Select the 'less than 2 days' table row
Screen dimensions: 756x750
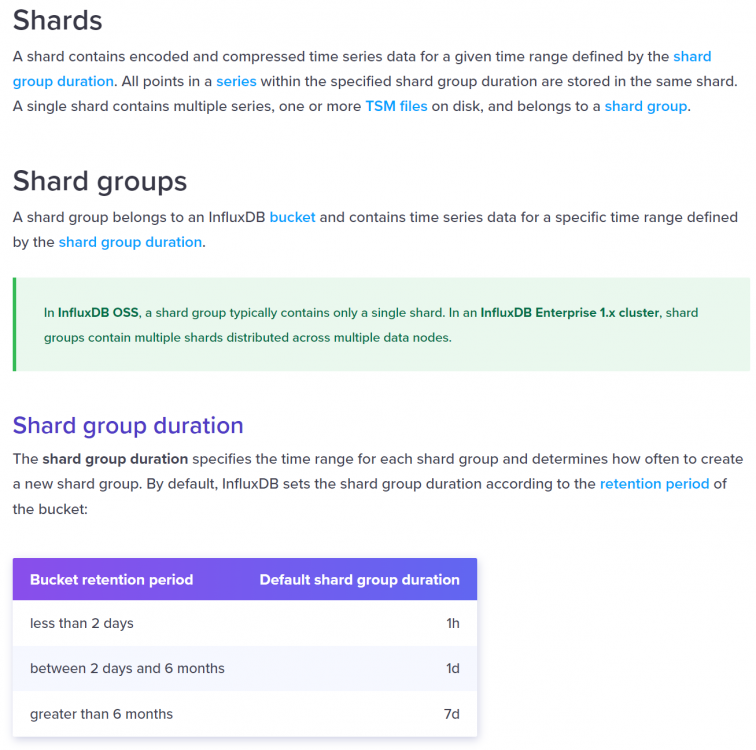point(245,623)
